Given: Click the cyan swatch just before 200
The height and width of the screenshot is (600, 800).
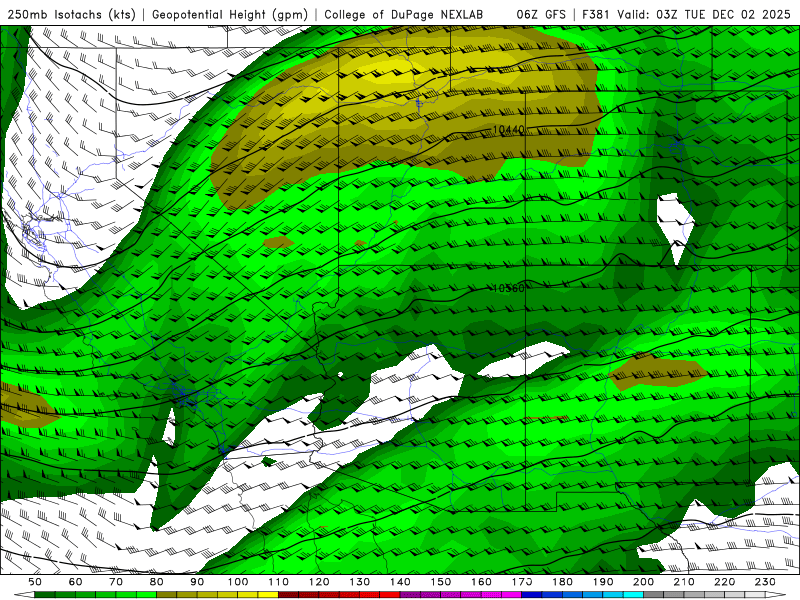Looking at the screenshot, I should coord(633,595).
